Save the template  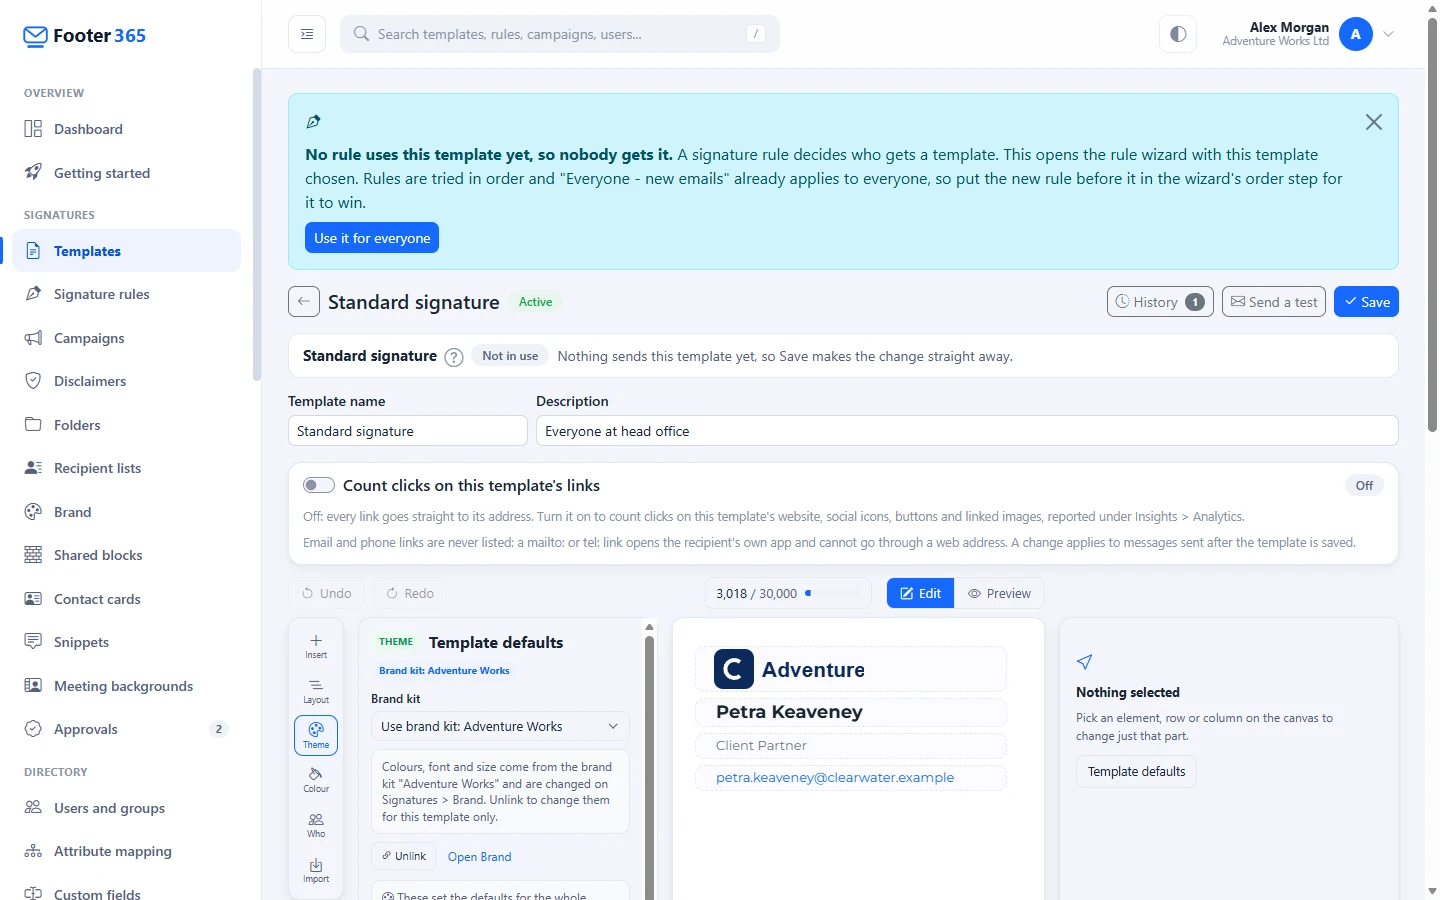click(1366, 302)
